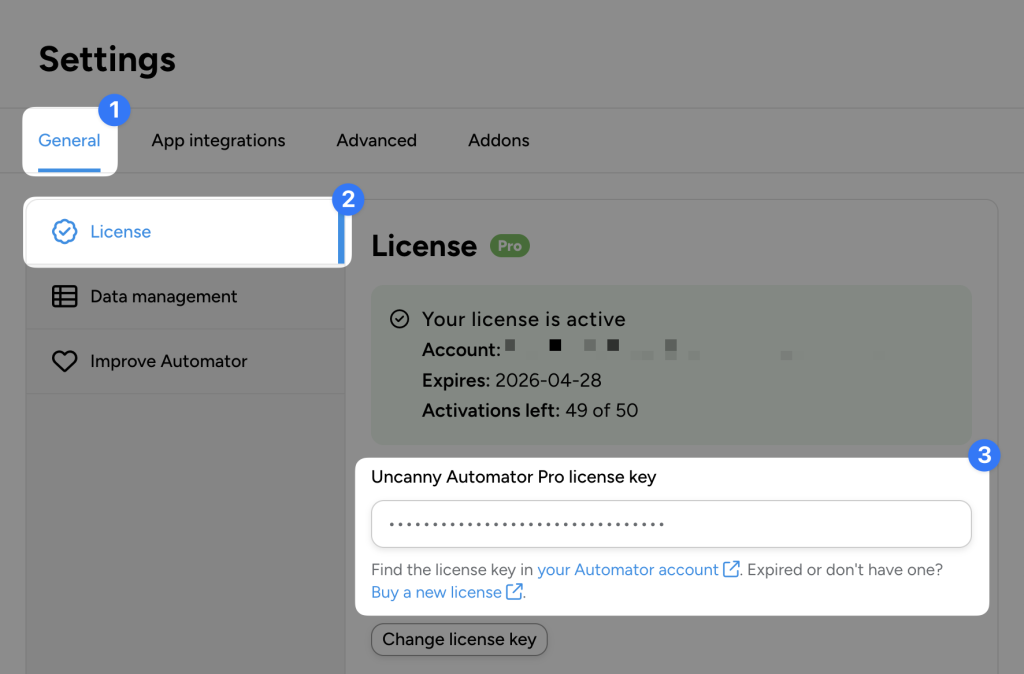Click the external link icon after Buy a new license

514,592
